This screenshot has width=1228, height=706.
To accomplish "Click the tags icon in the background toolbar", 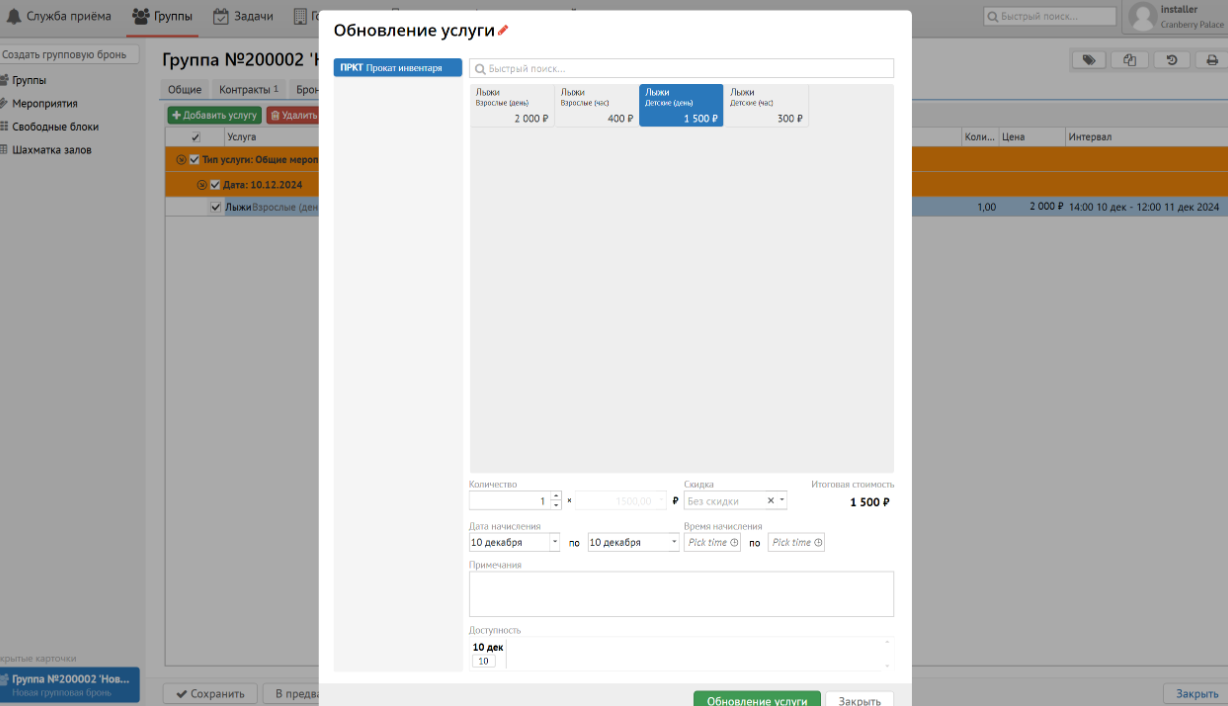I will coord(1089,60).
